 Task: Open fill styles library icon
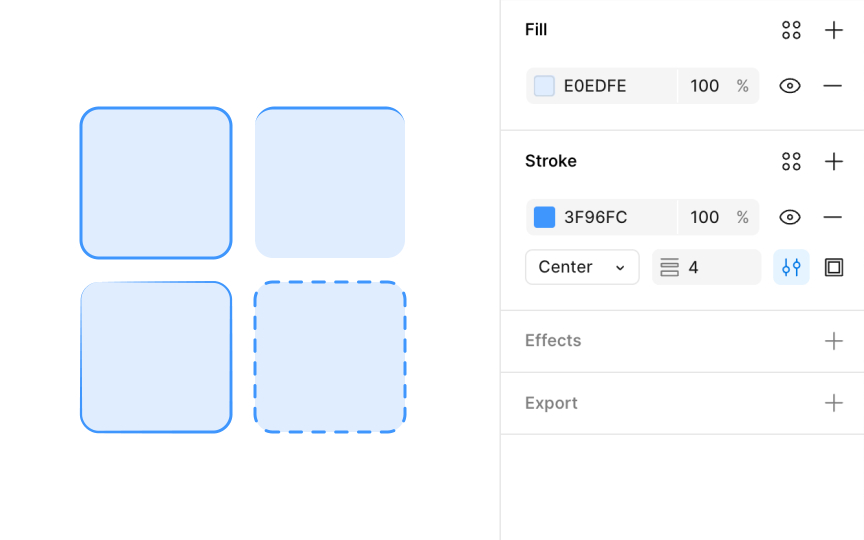click(791, 30)
